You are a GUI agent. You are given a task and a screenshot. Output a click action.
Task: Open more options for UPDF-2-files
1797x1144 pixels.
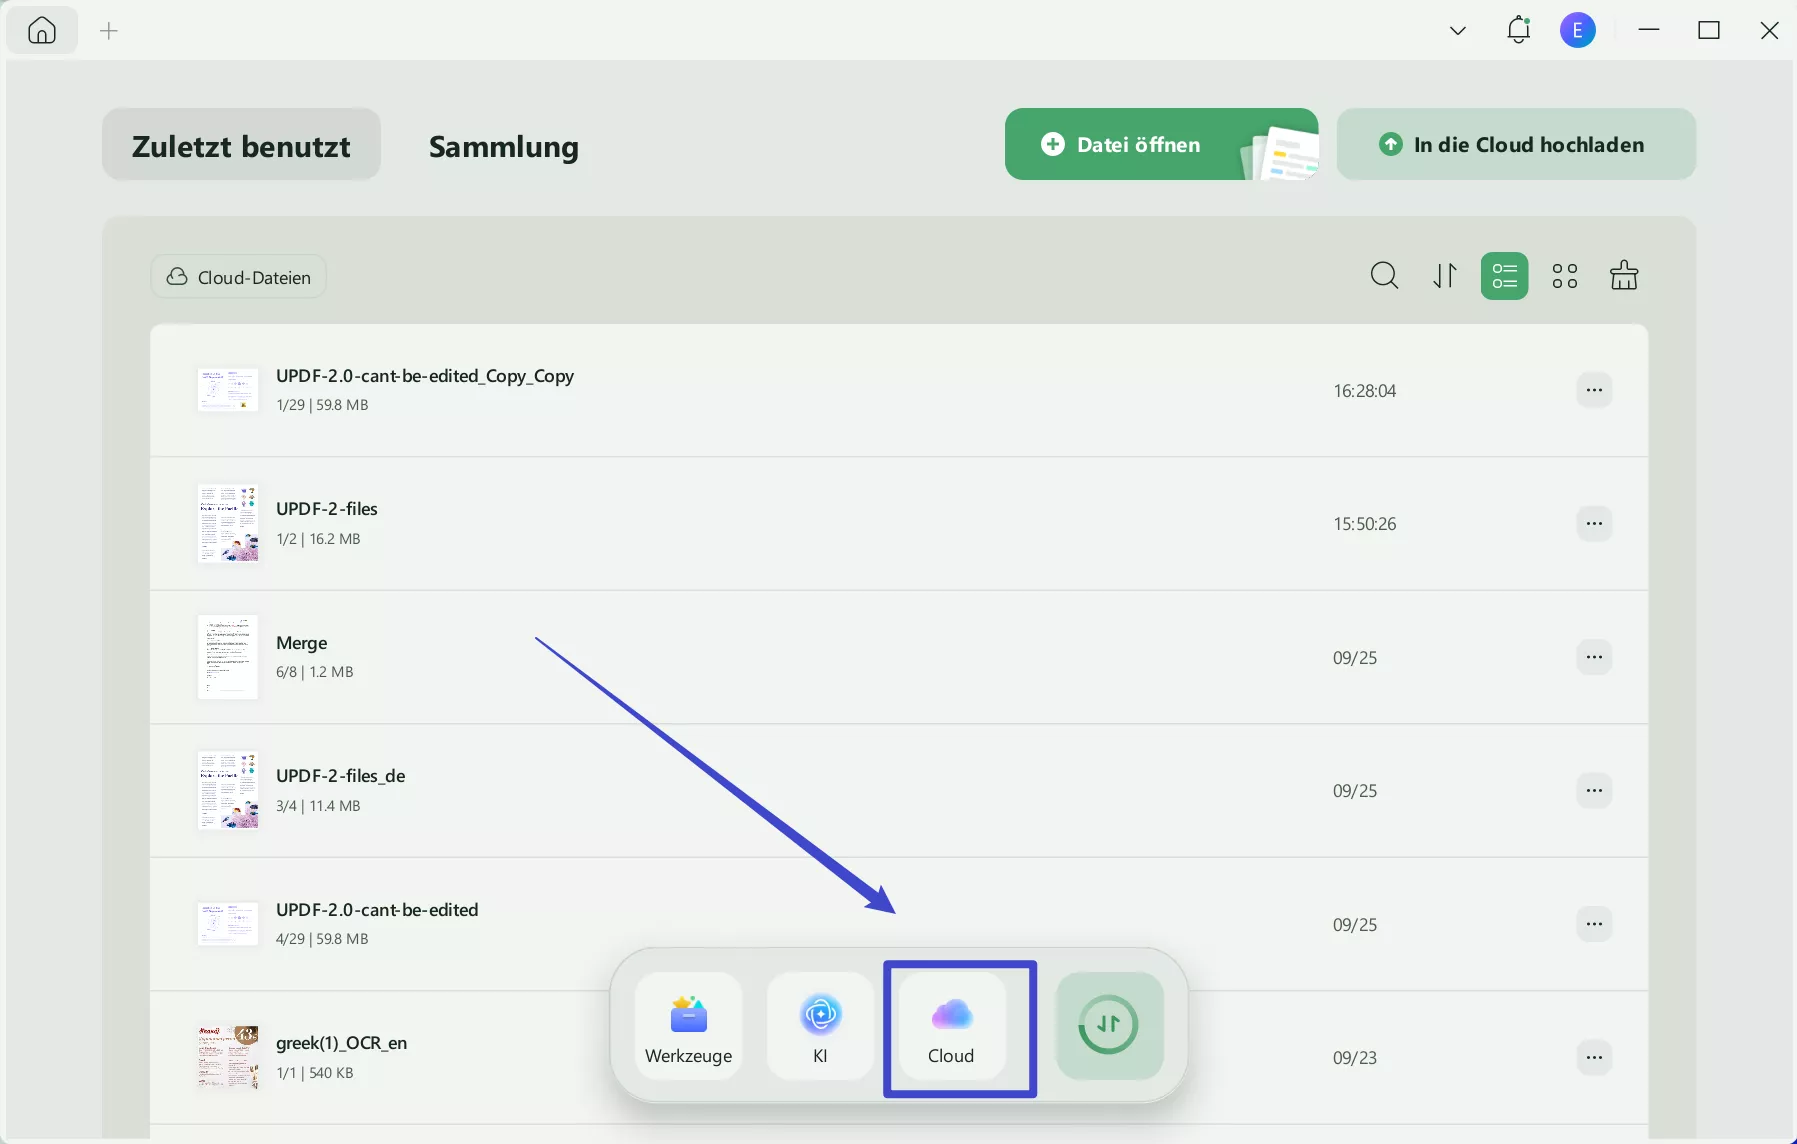click(1594, 523)
